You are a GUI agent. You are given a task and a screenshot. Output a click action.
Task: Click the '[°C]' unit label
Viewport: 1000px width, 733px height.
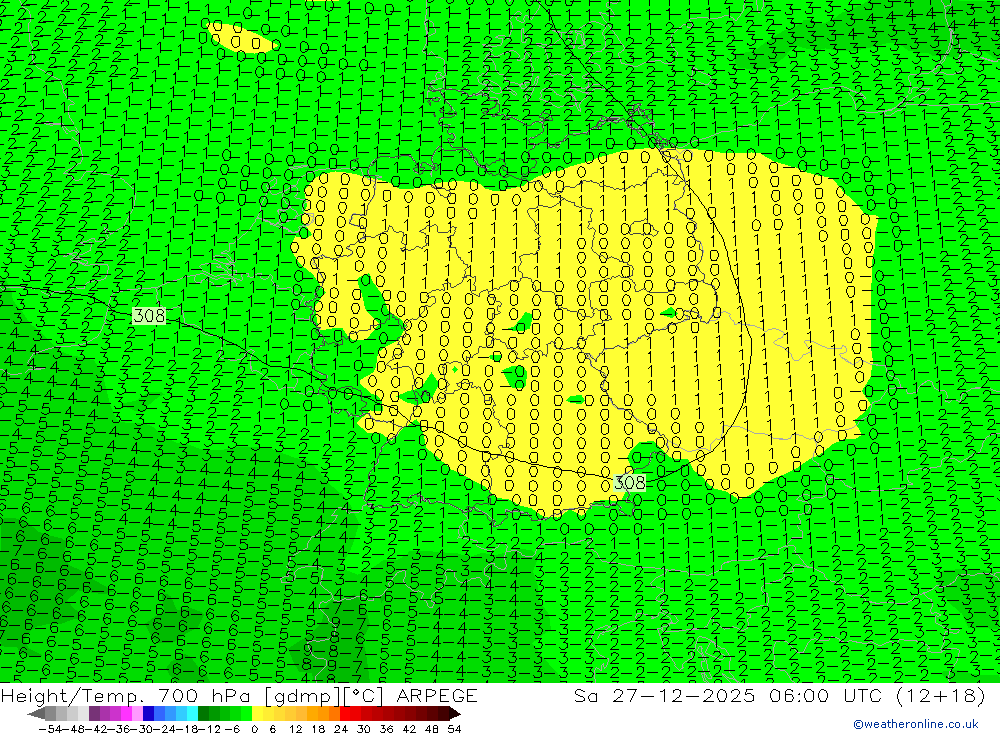pos(363,696)
